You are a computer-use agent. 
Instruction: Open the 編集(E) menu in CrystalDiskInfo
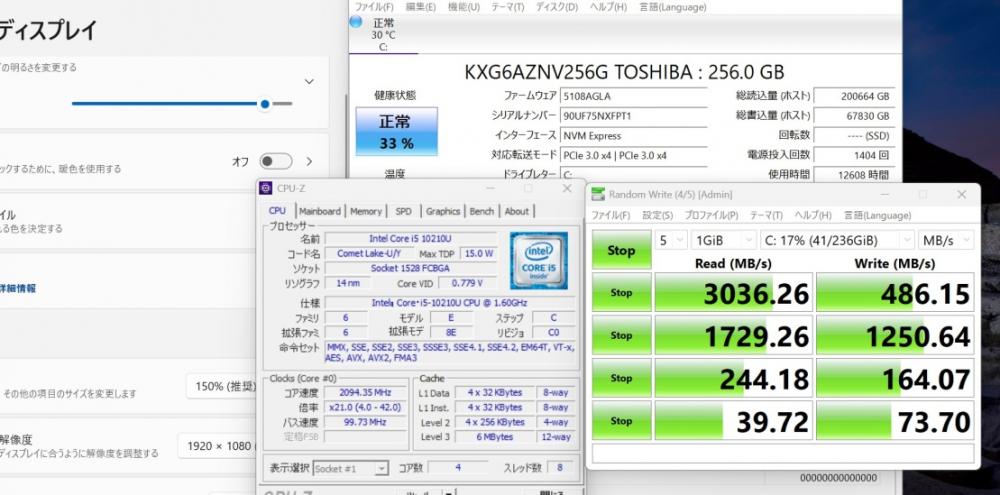pos(420,7)
